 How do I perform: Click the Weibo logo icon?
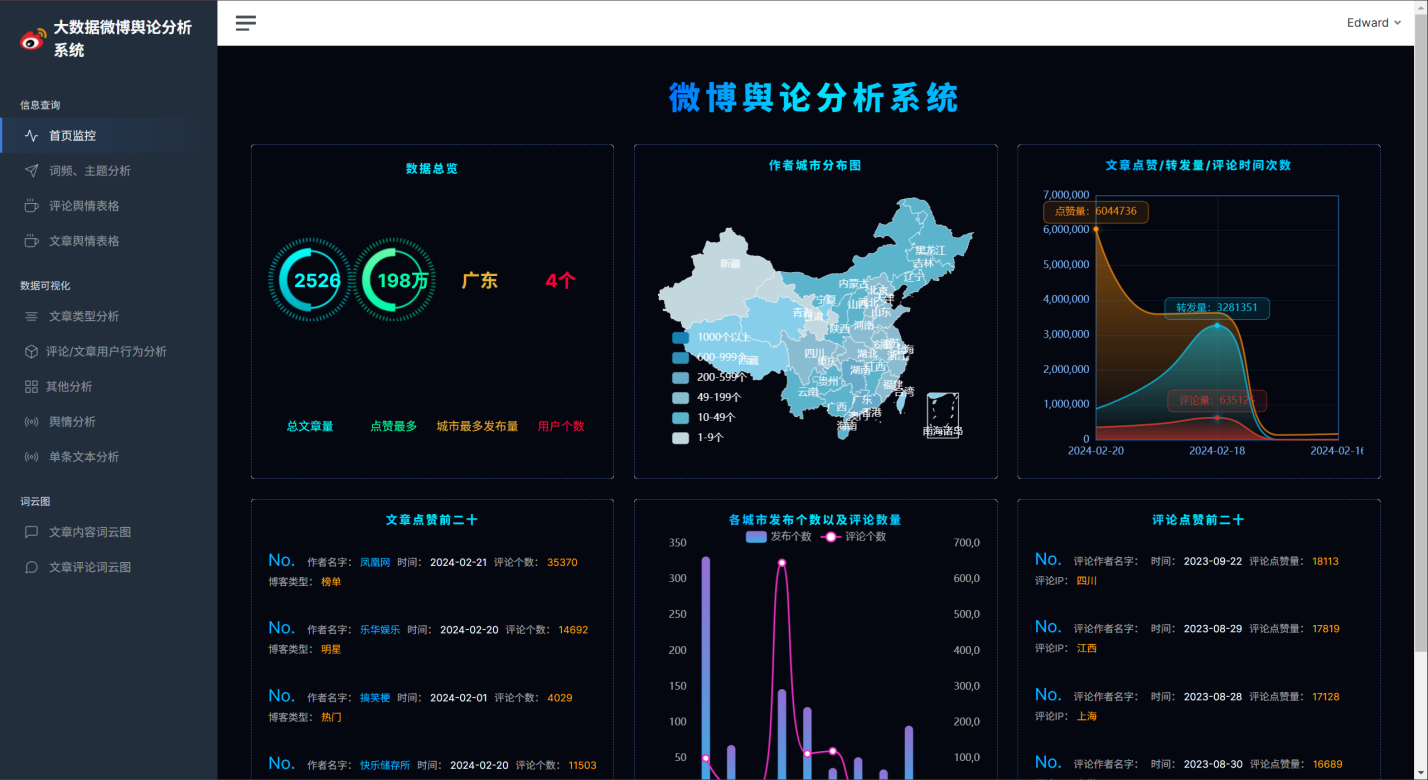33,39
